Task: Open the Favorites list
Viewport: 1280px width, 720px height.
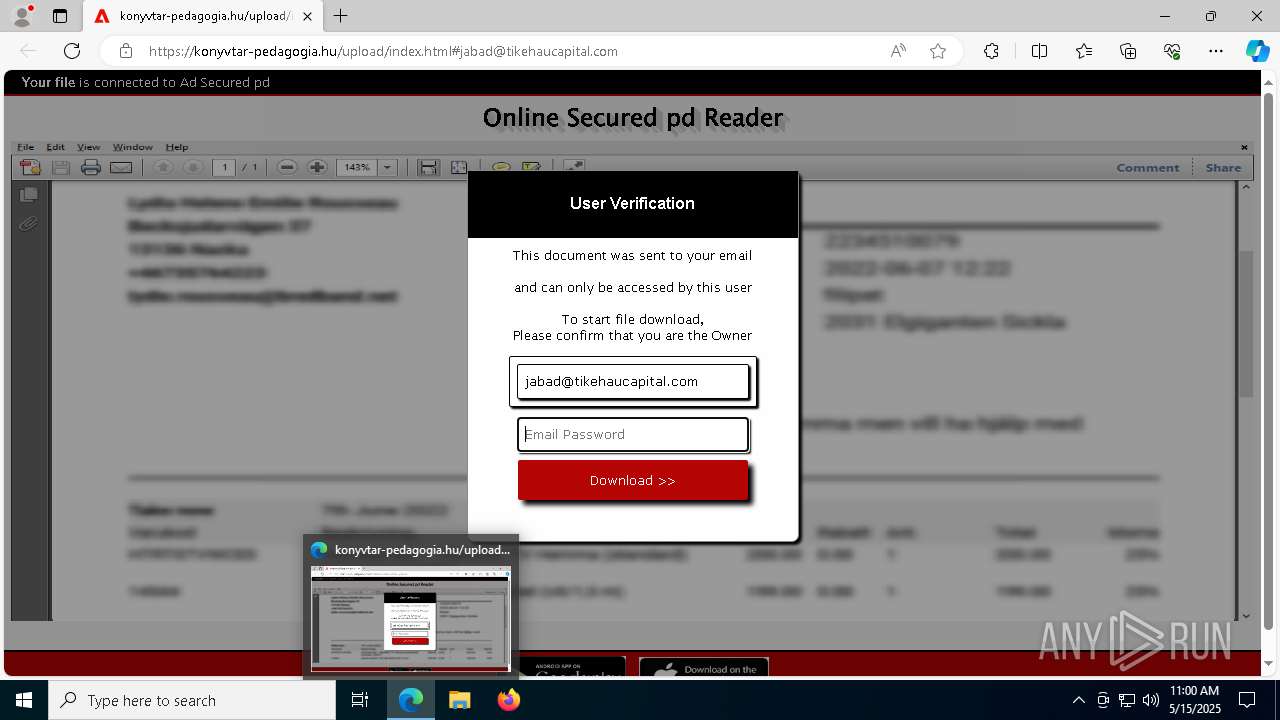Action: click(1084, 51)
